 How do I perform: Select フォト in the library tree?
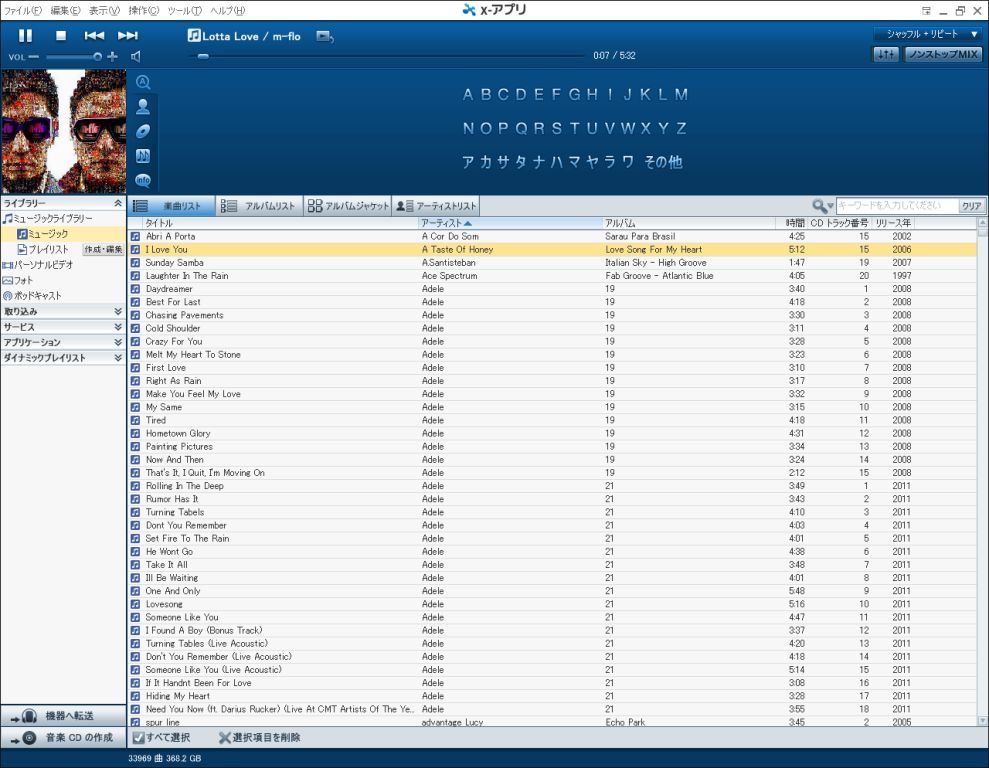coord(18,280)
